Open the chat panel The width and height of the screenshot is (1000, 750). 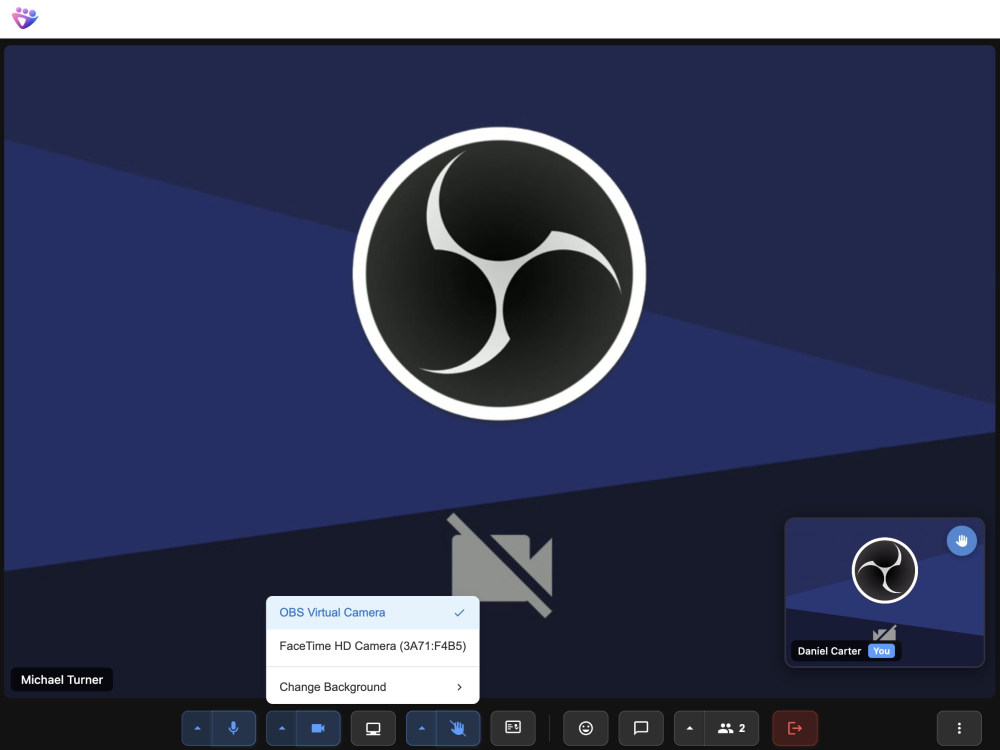pyautogui.click(x=641, y=728)
